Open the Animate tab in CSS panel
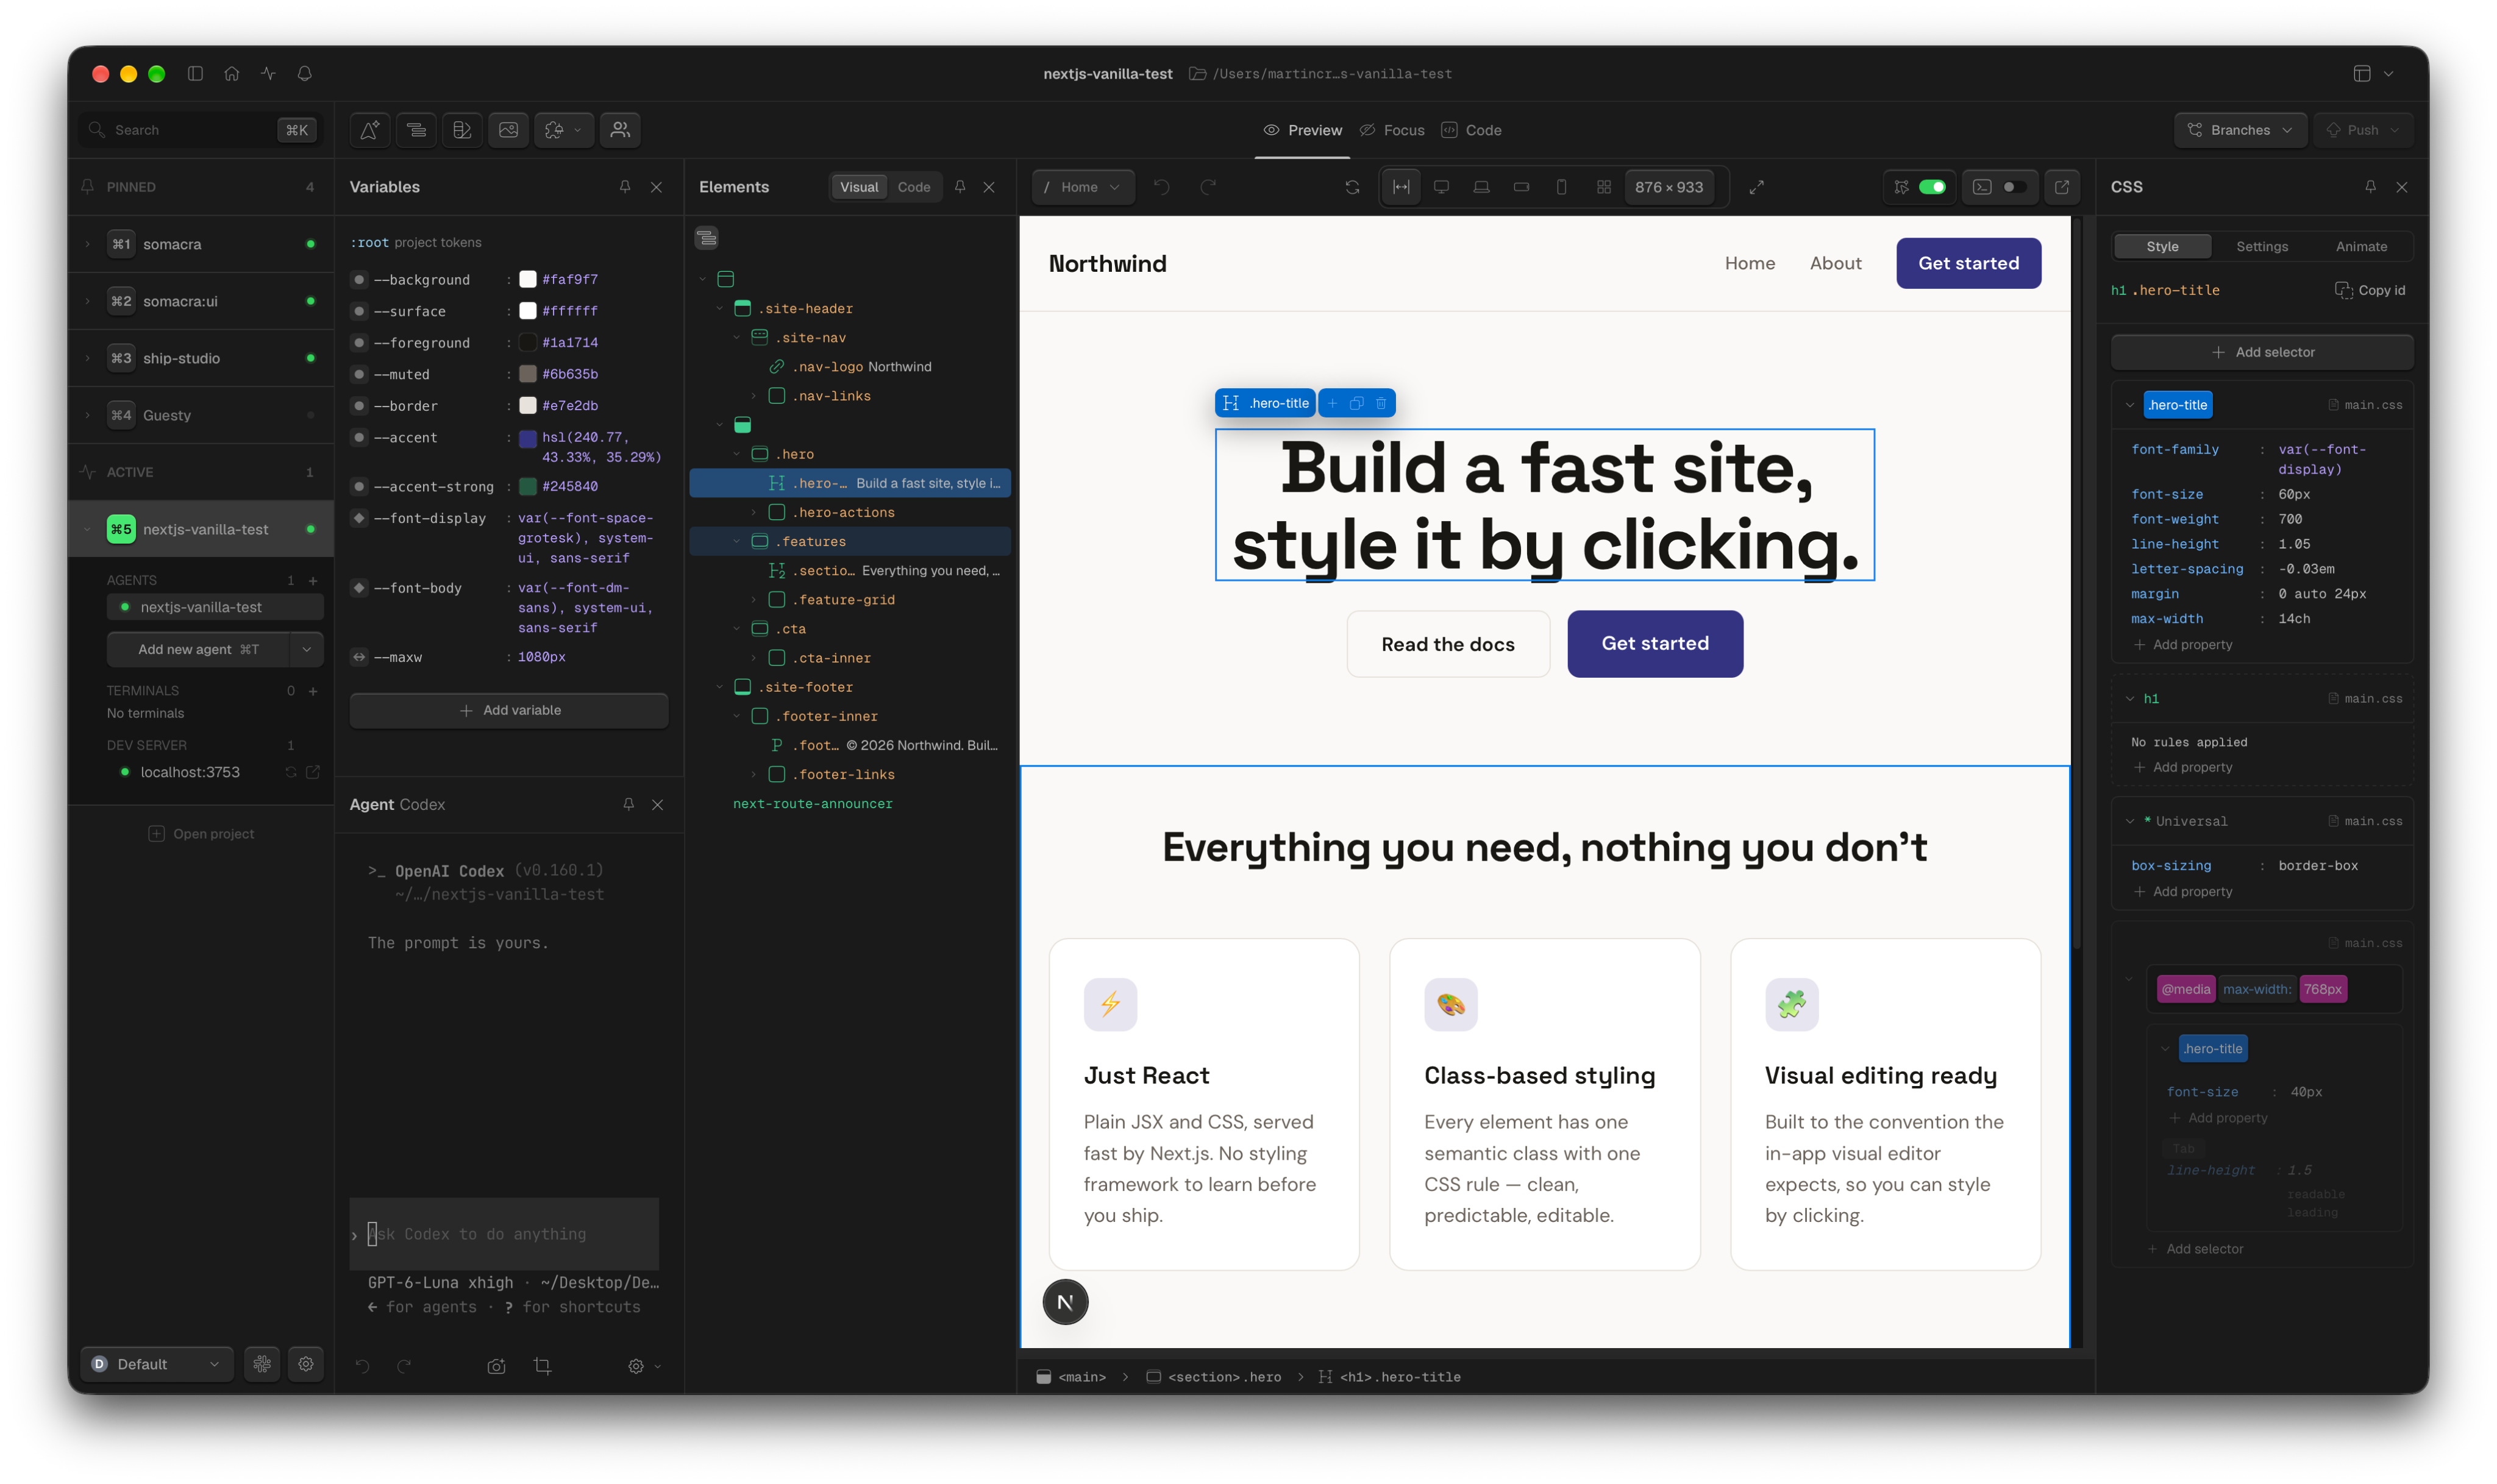Viewport: 2497px width, 1484px height. 2361,247
